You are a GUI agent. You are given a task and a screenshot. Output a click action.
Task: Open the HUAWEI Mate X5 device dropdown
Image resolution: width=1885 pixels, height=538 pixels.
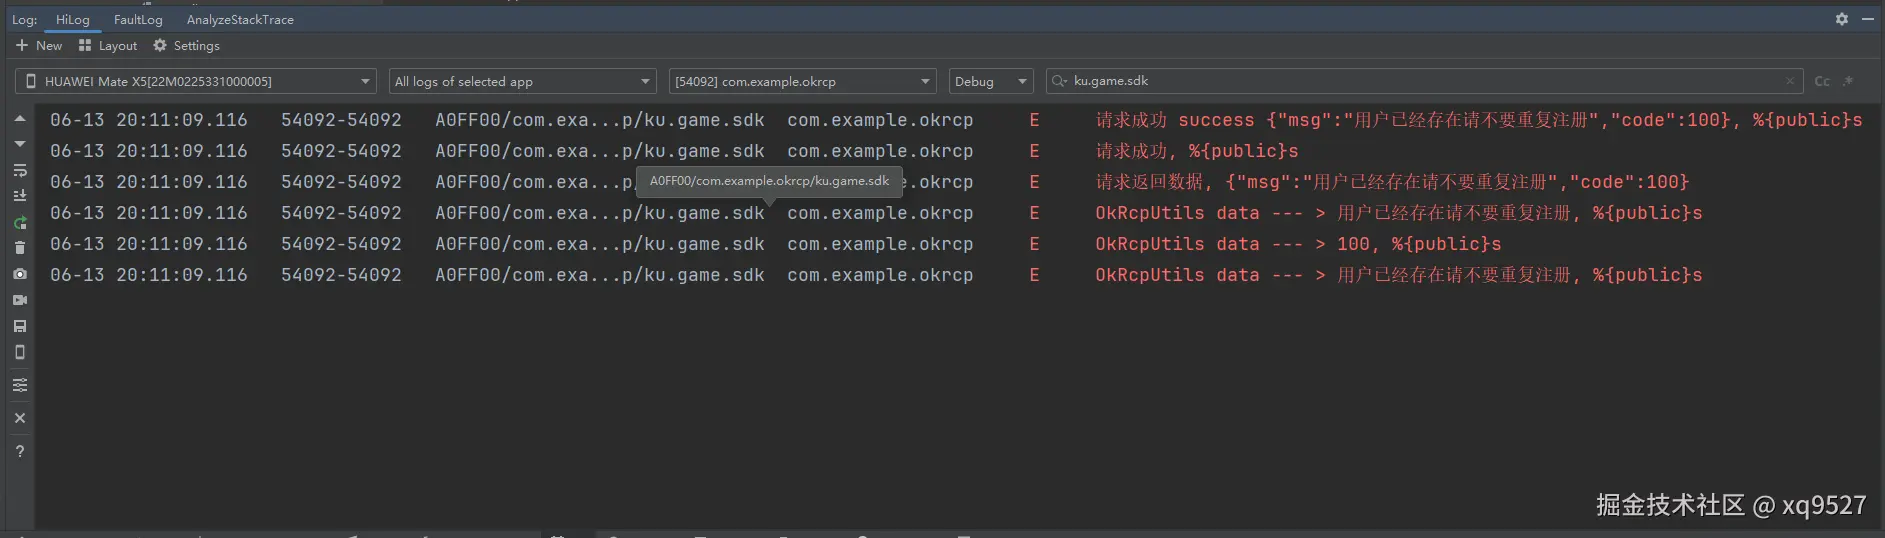click(196, 81)
